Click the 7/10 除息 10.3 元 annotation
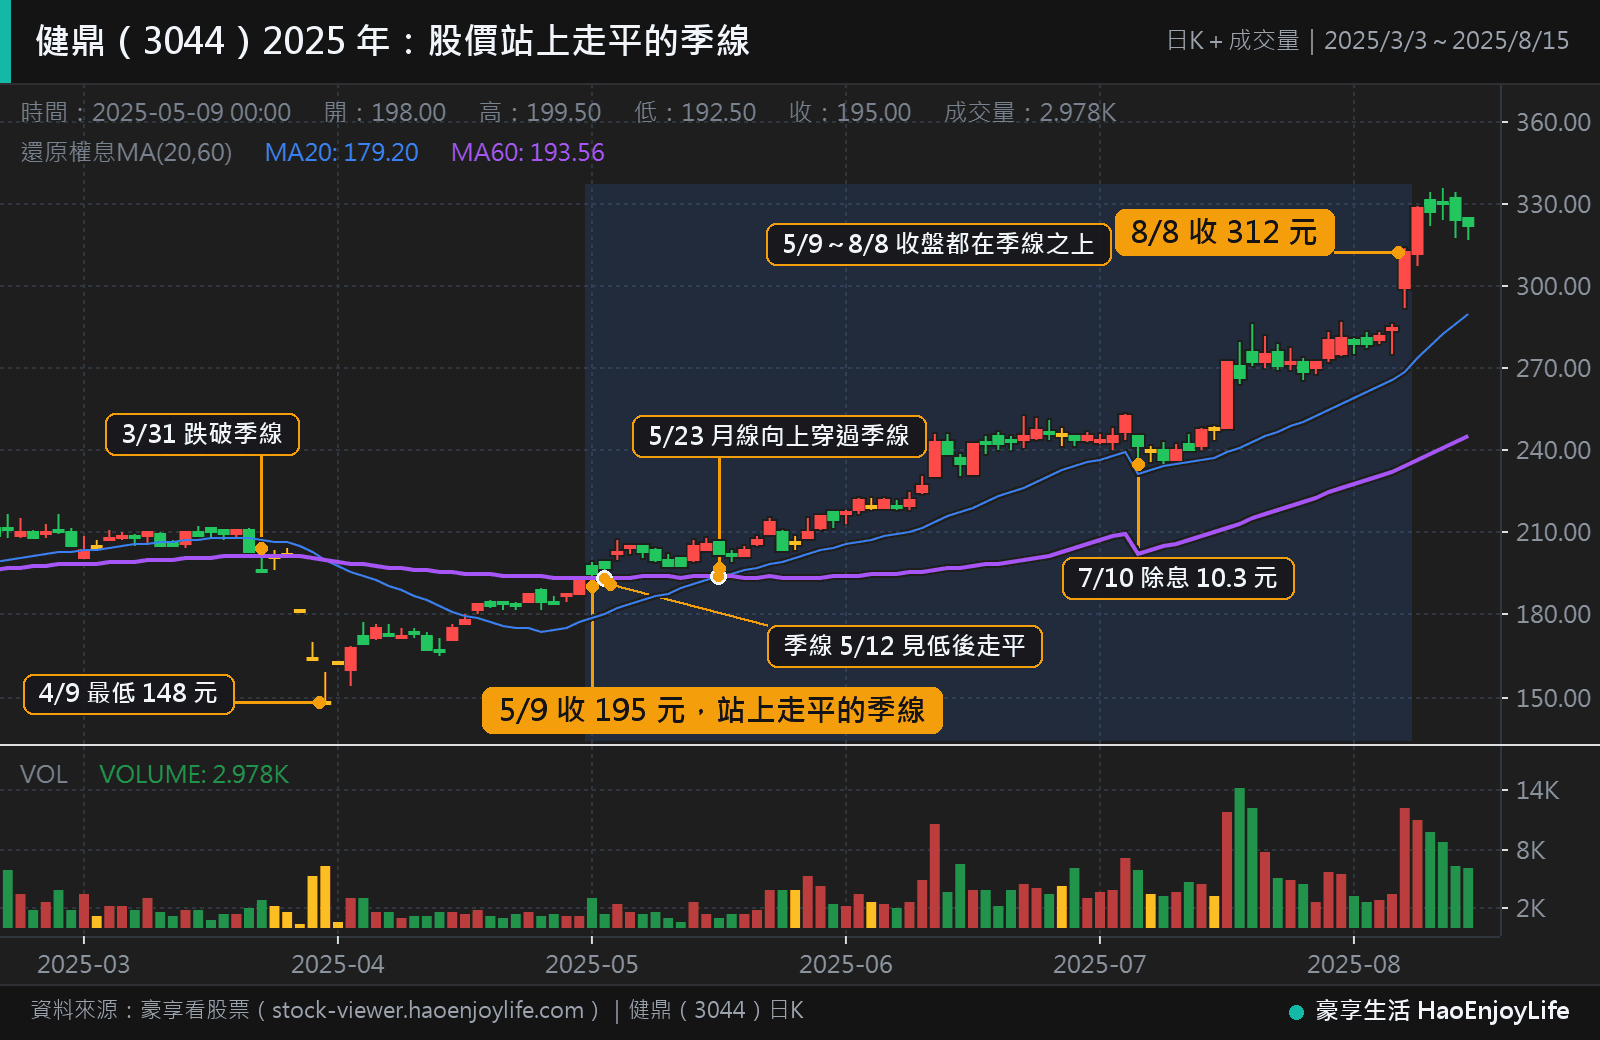 [x=1177, y=578]
